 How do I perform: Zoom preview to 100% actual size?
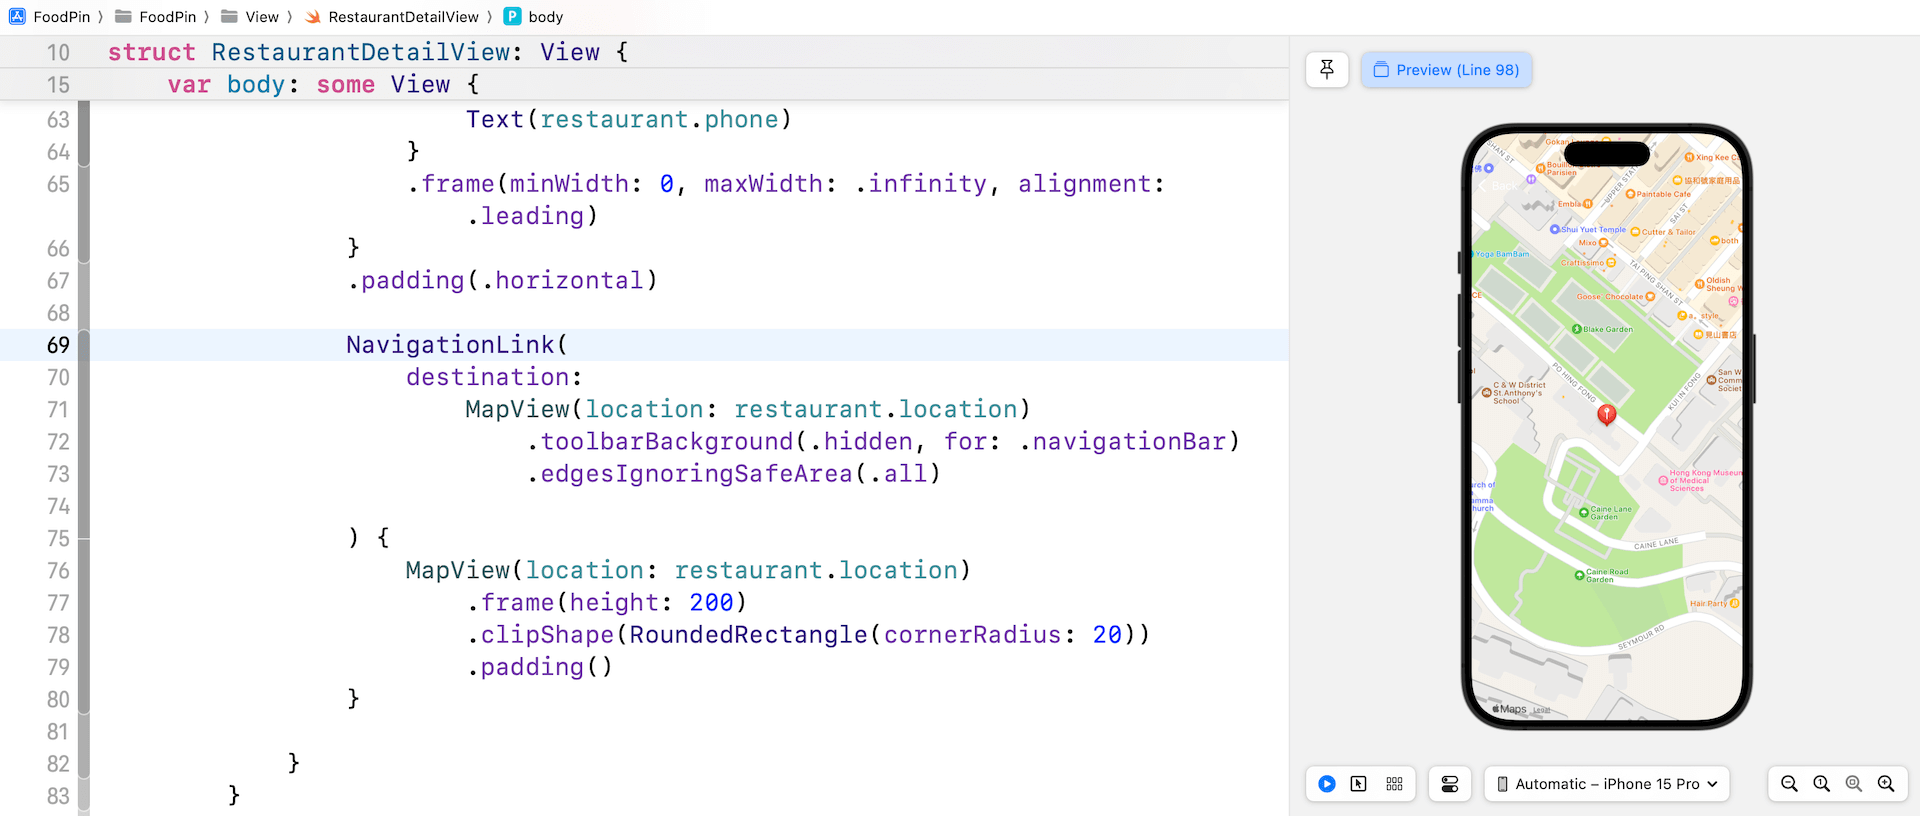pyautogui.click(x=1822, y=784)
